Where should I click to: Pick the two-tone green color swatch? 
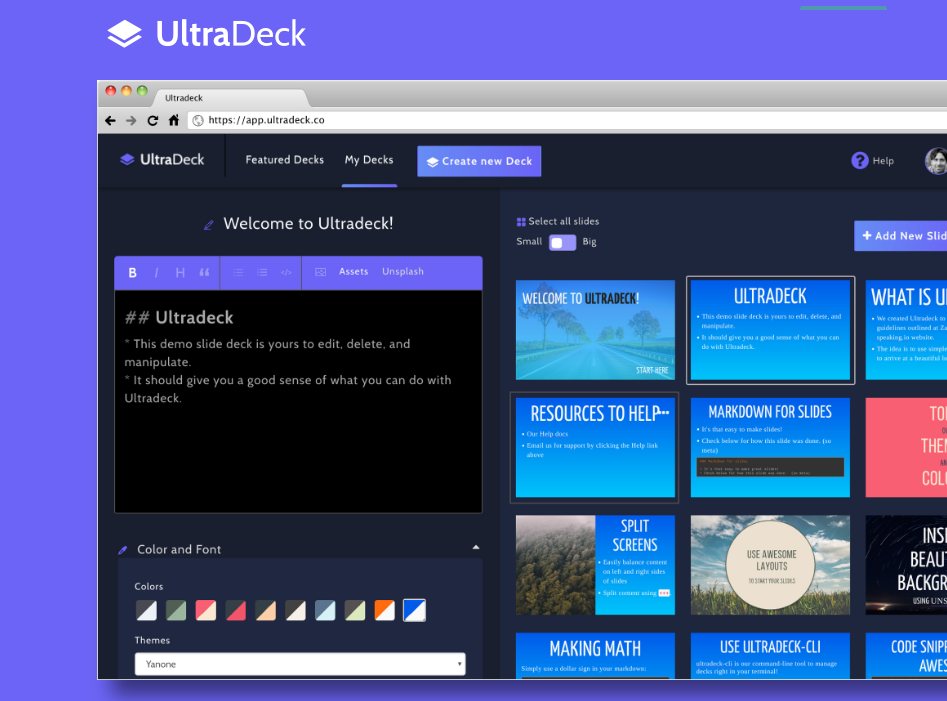[x=176, y=610]
